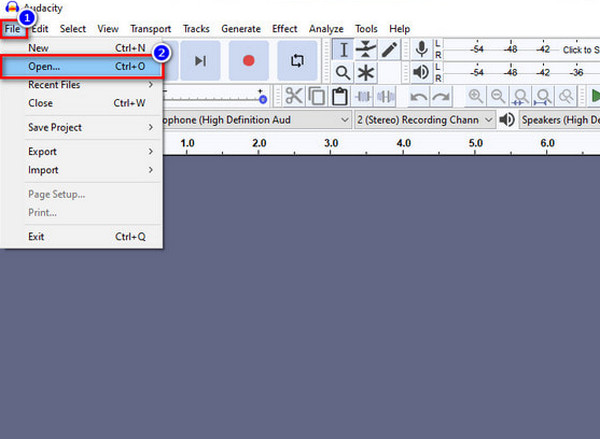Viewport: 600px width, 439px height.
Task: Click the Silence audio selection icon
Action: (x=386, y=96)
